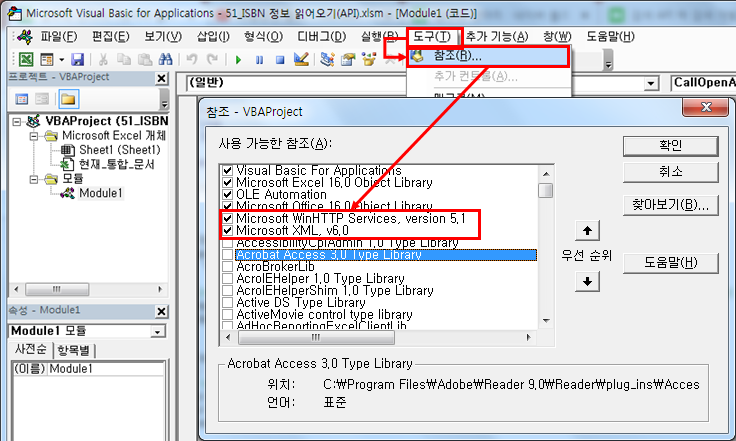Open the Object Browser toolbar icon
The height and width of the screenshot is (441, 736).
(369, 60)
